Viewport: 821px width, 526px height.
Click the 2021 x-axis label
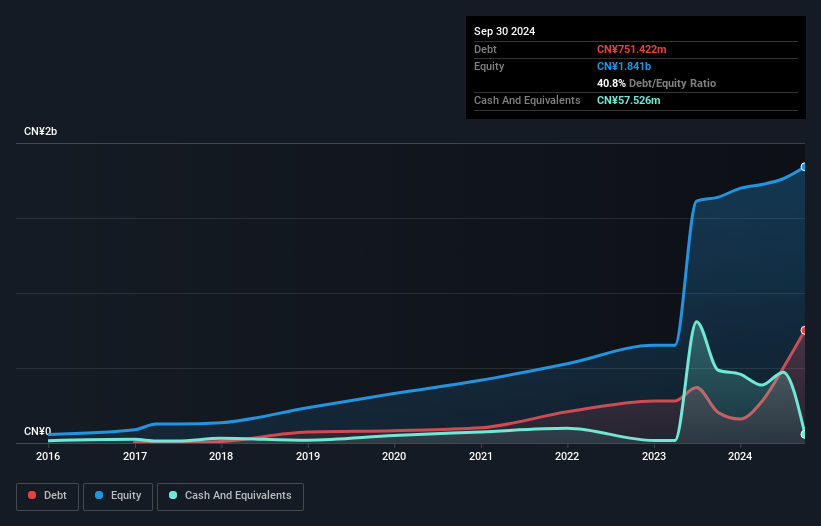(481, 456)
